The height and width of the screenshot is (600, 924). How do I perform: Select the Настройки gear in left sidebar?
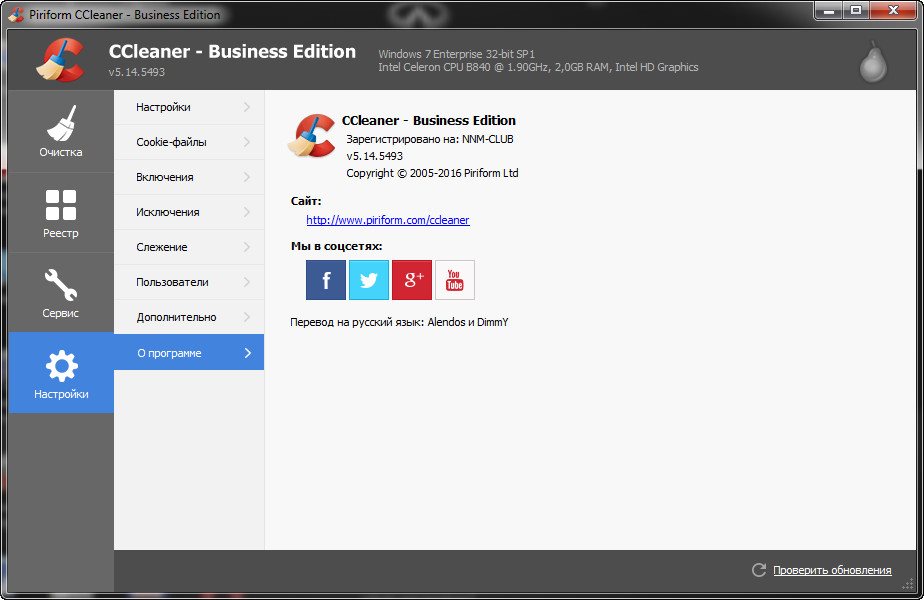coord(61,372)
